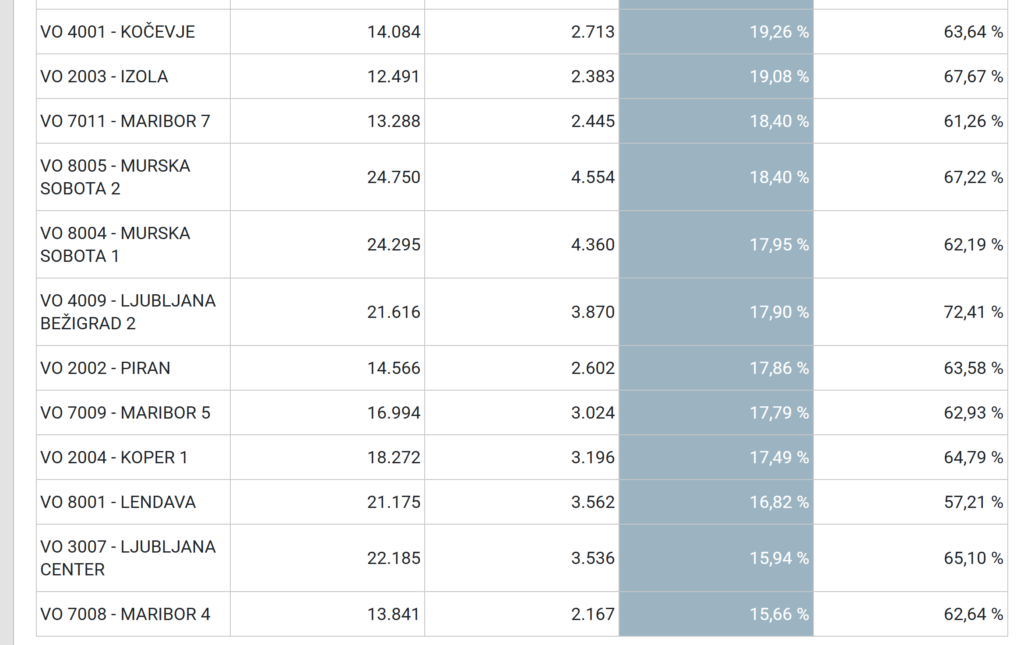Click the 72,41 % value in Bežigrad row
The width and height of the screenshot is (1024, 645).
pos(972,312)
